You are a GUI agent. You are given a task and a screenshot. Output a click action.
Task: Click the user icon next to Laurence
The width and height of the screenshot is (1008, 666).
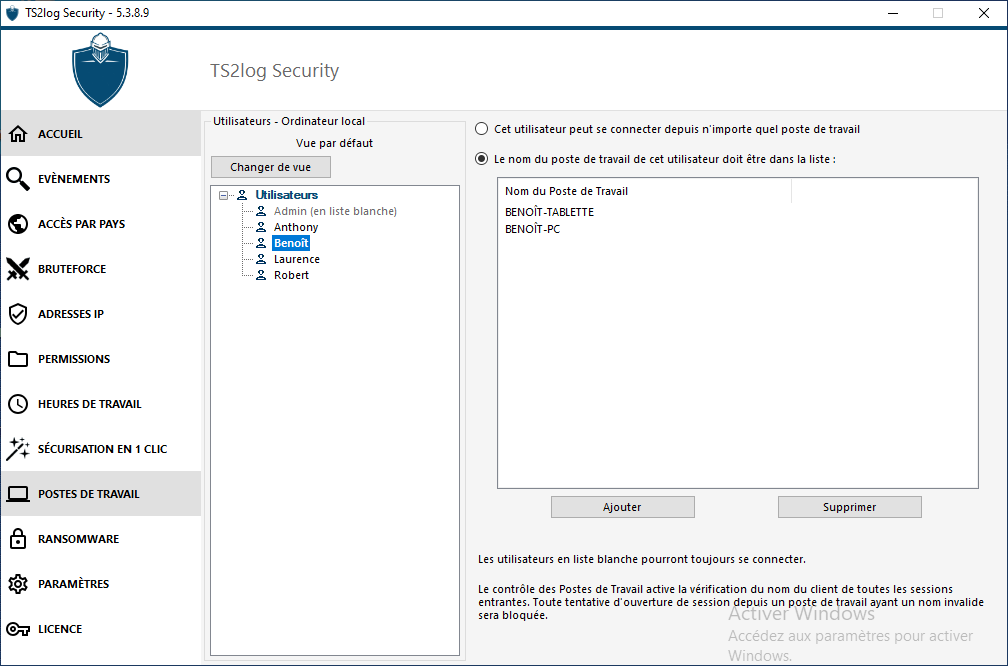[x=261, y=259]
